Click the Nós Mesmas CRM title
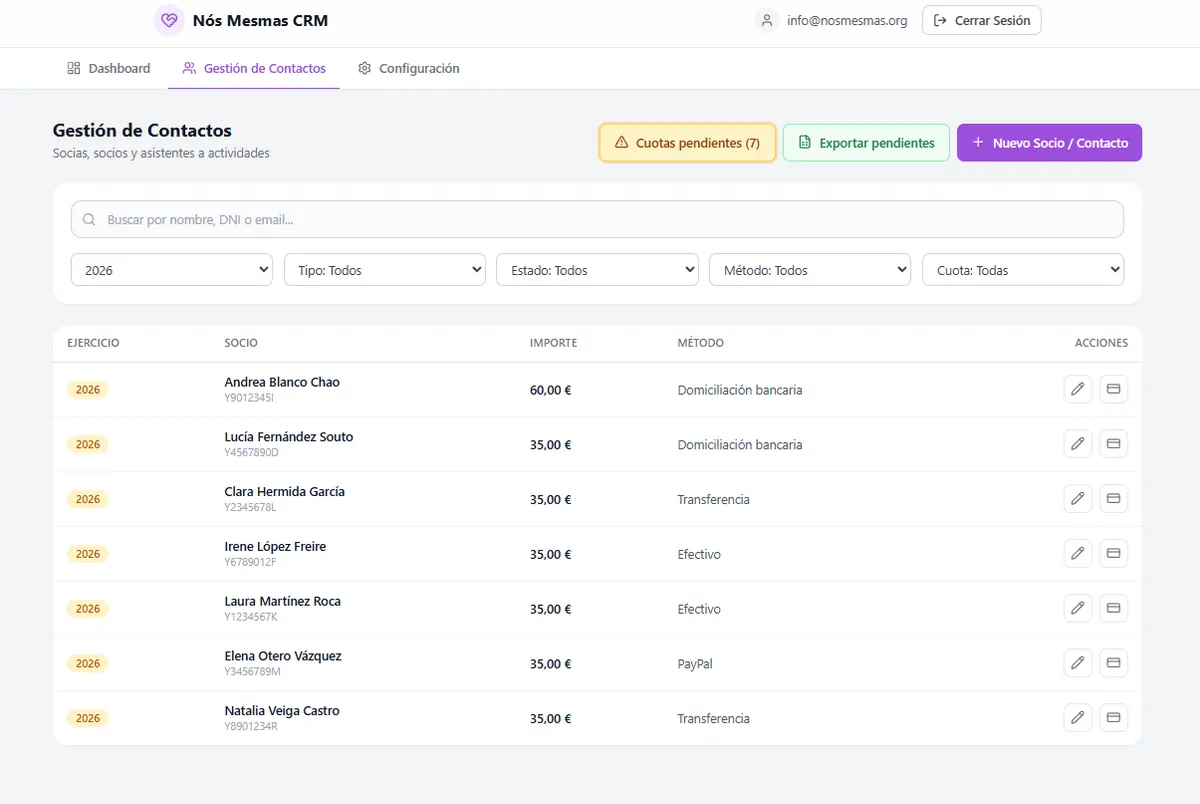 (x=260, y=20)
